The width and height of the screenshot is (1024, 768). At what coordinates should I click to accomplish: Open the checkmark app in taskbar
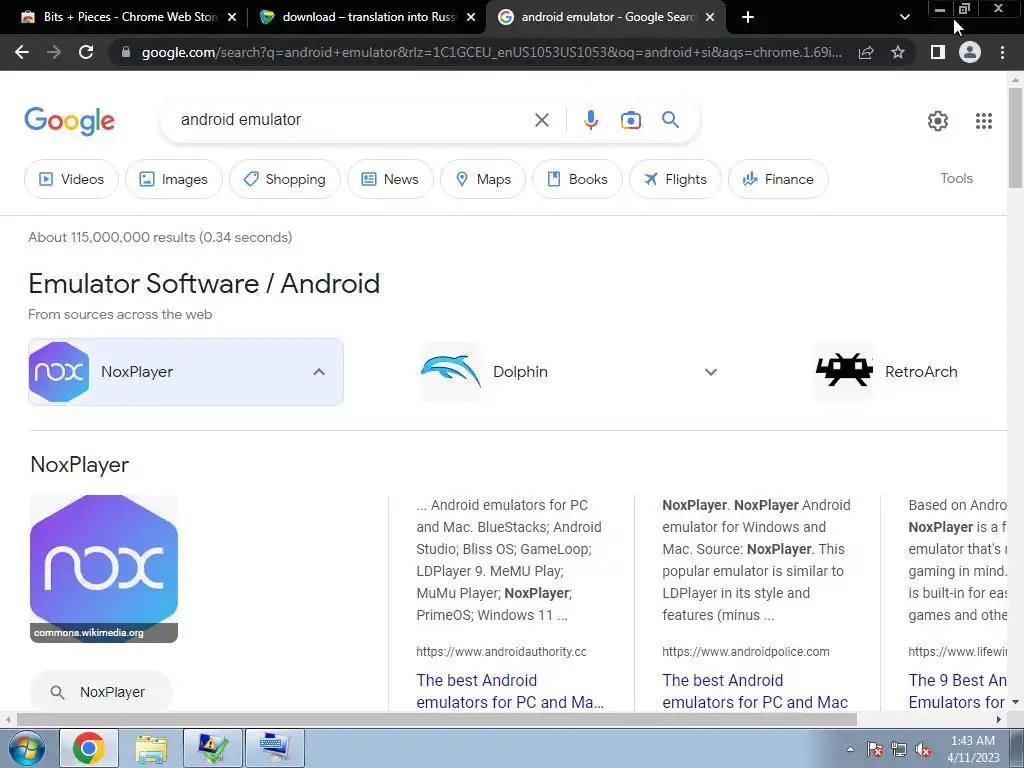coord(213,748)
